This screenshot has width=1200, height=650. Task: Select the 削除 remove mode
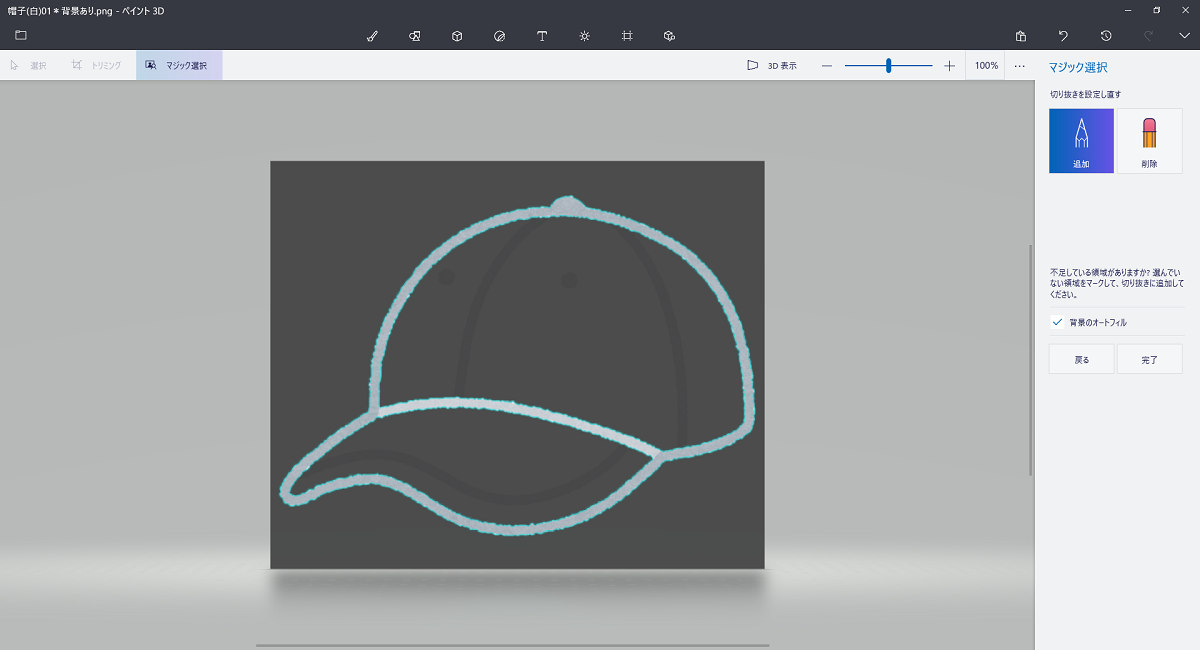pyautogui.click(x=1148, y=141)
